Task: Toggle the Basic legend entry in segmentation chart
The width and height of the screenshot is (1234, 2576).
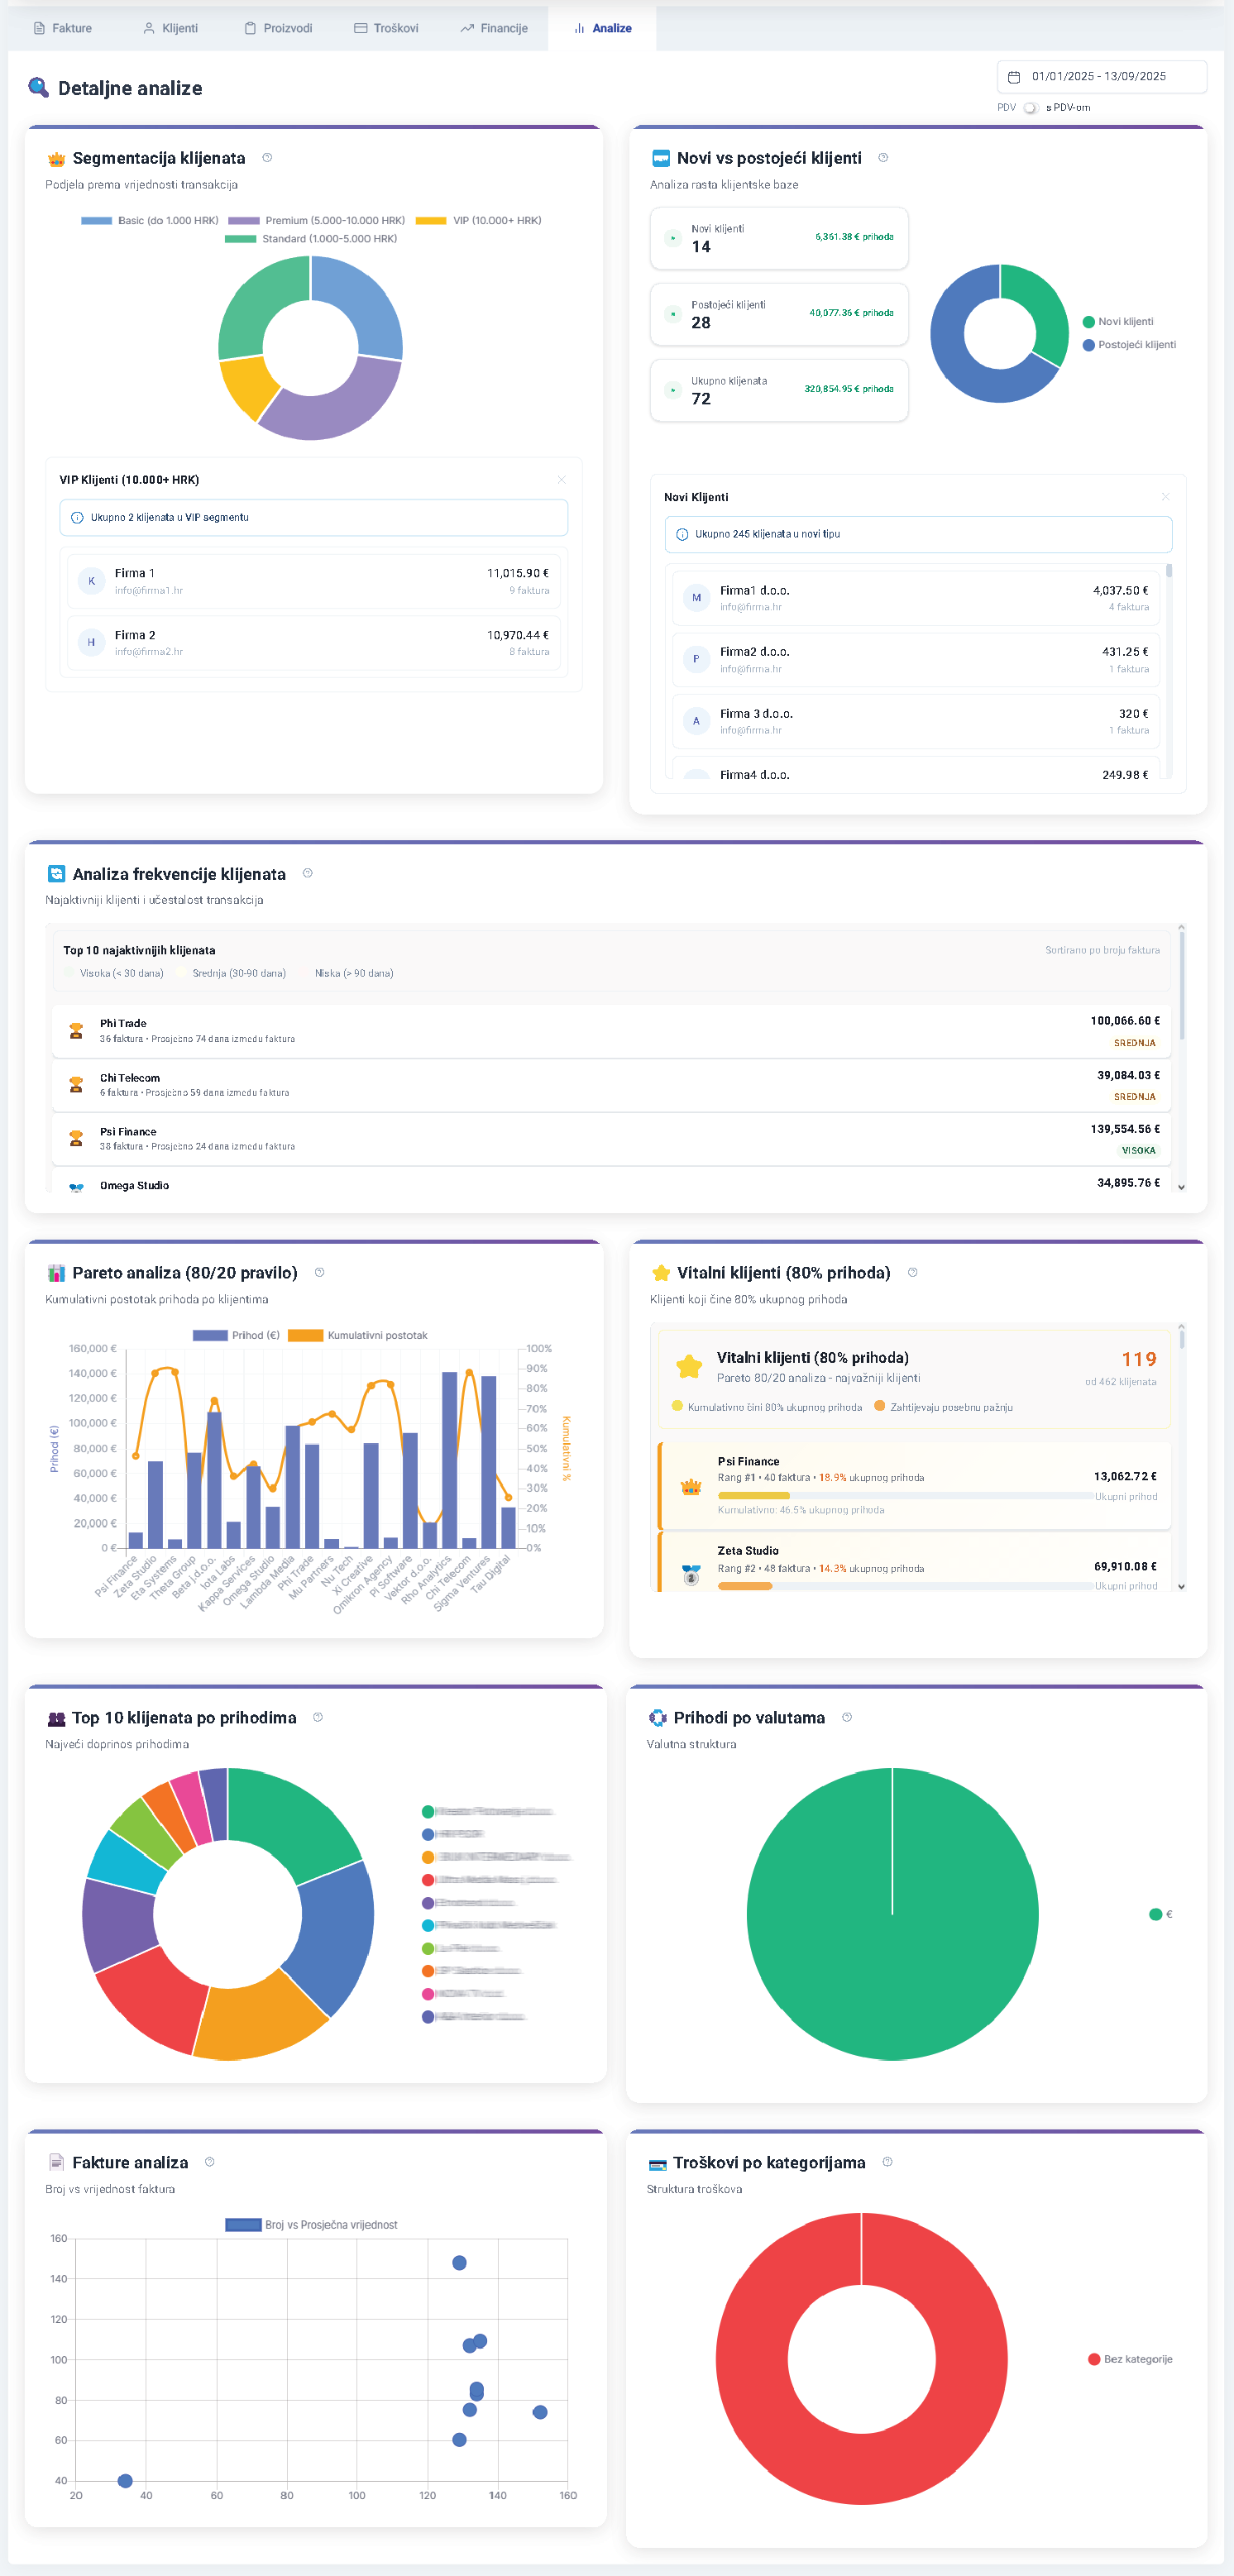Action: coord(149,220)
